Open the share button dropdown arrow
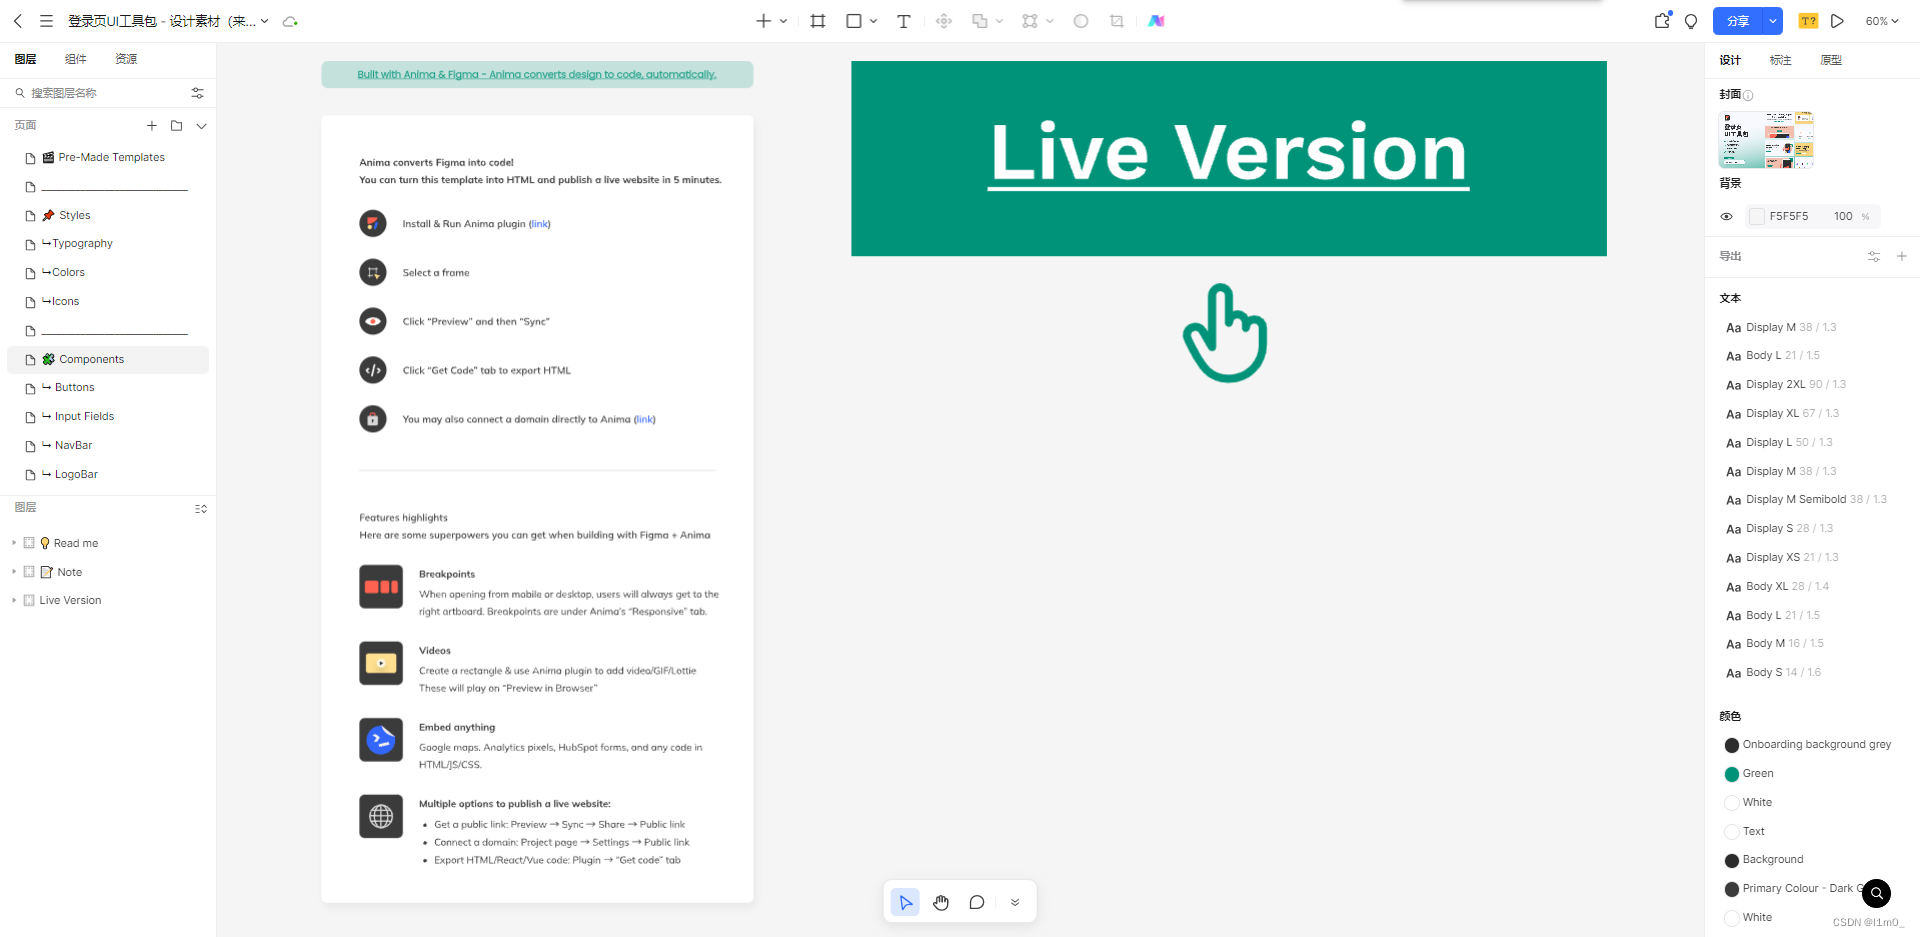 point(1773,21)
